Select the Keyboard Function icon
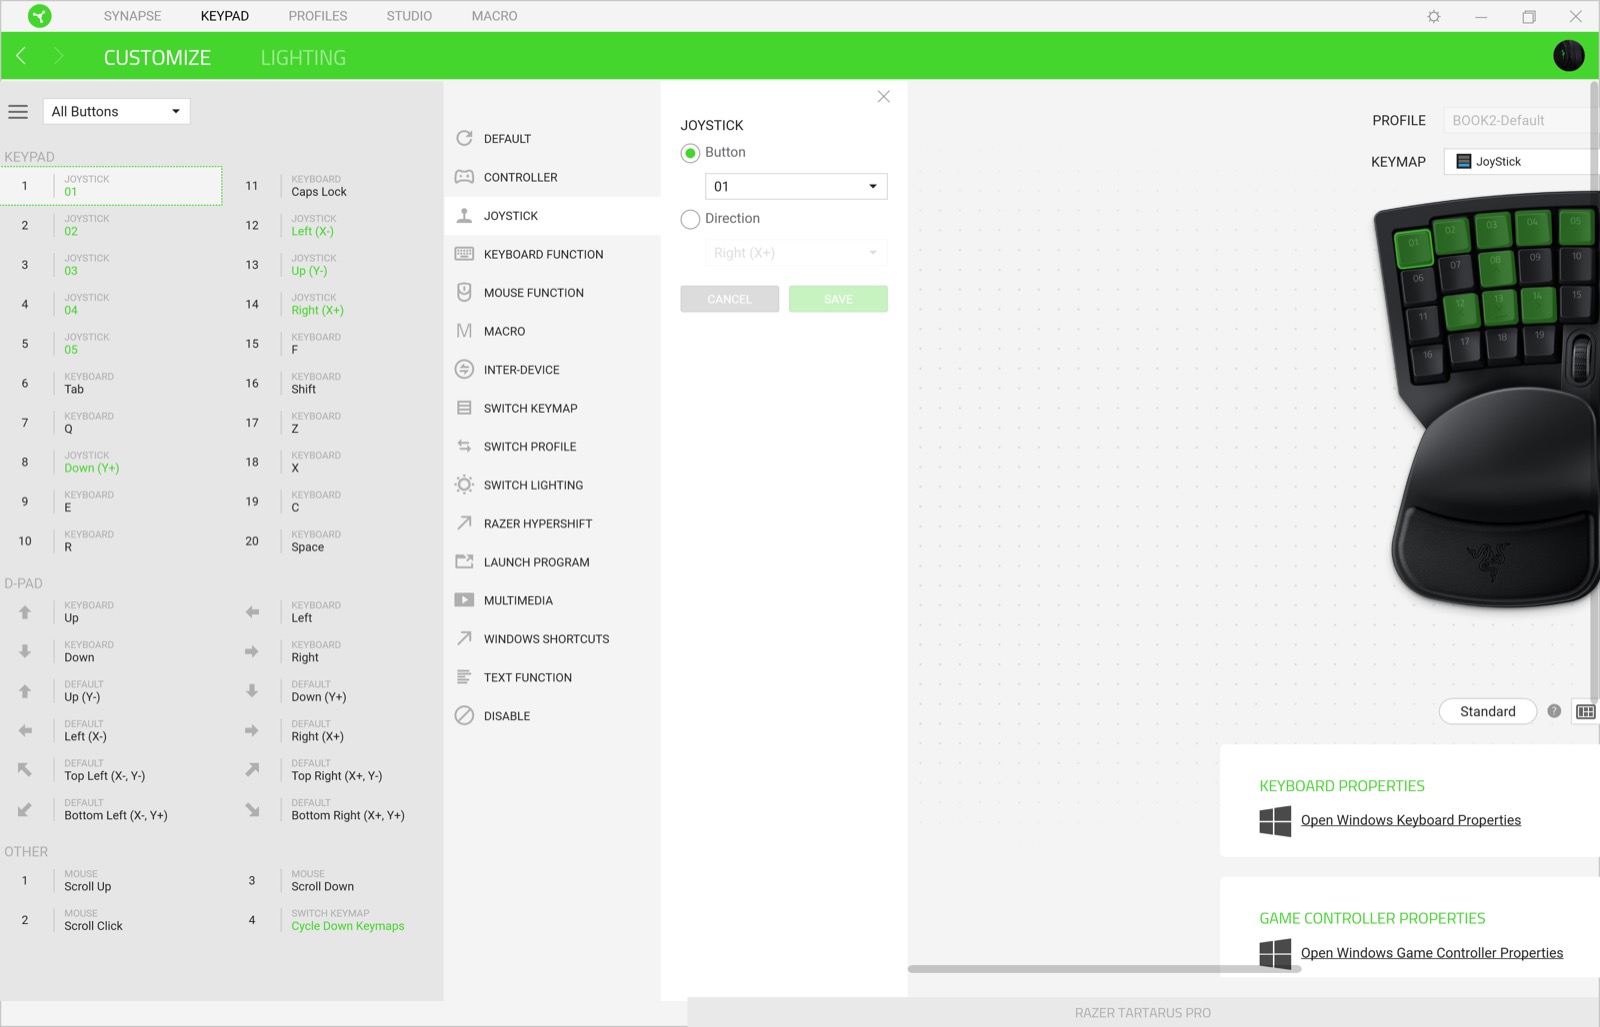 tap(464, 254)
